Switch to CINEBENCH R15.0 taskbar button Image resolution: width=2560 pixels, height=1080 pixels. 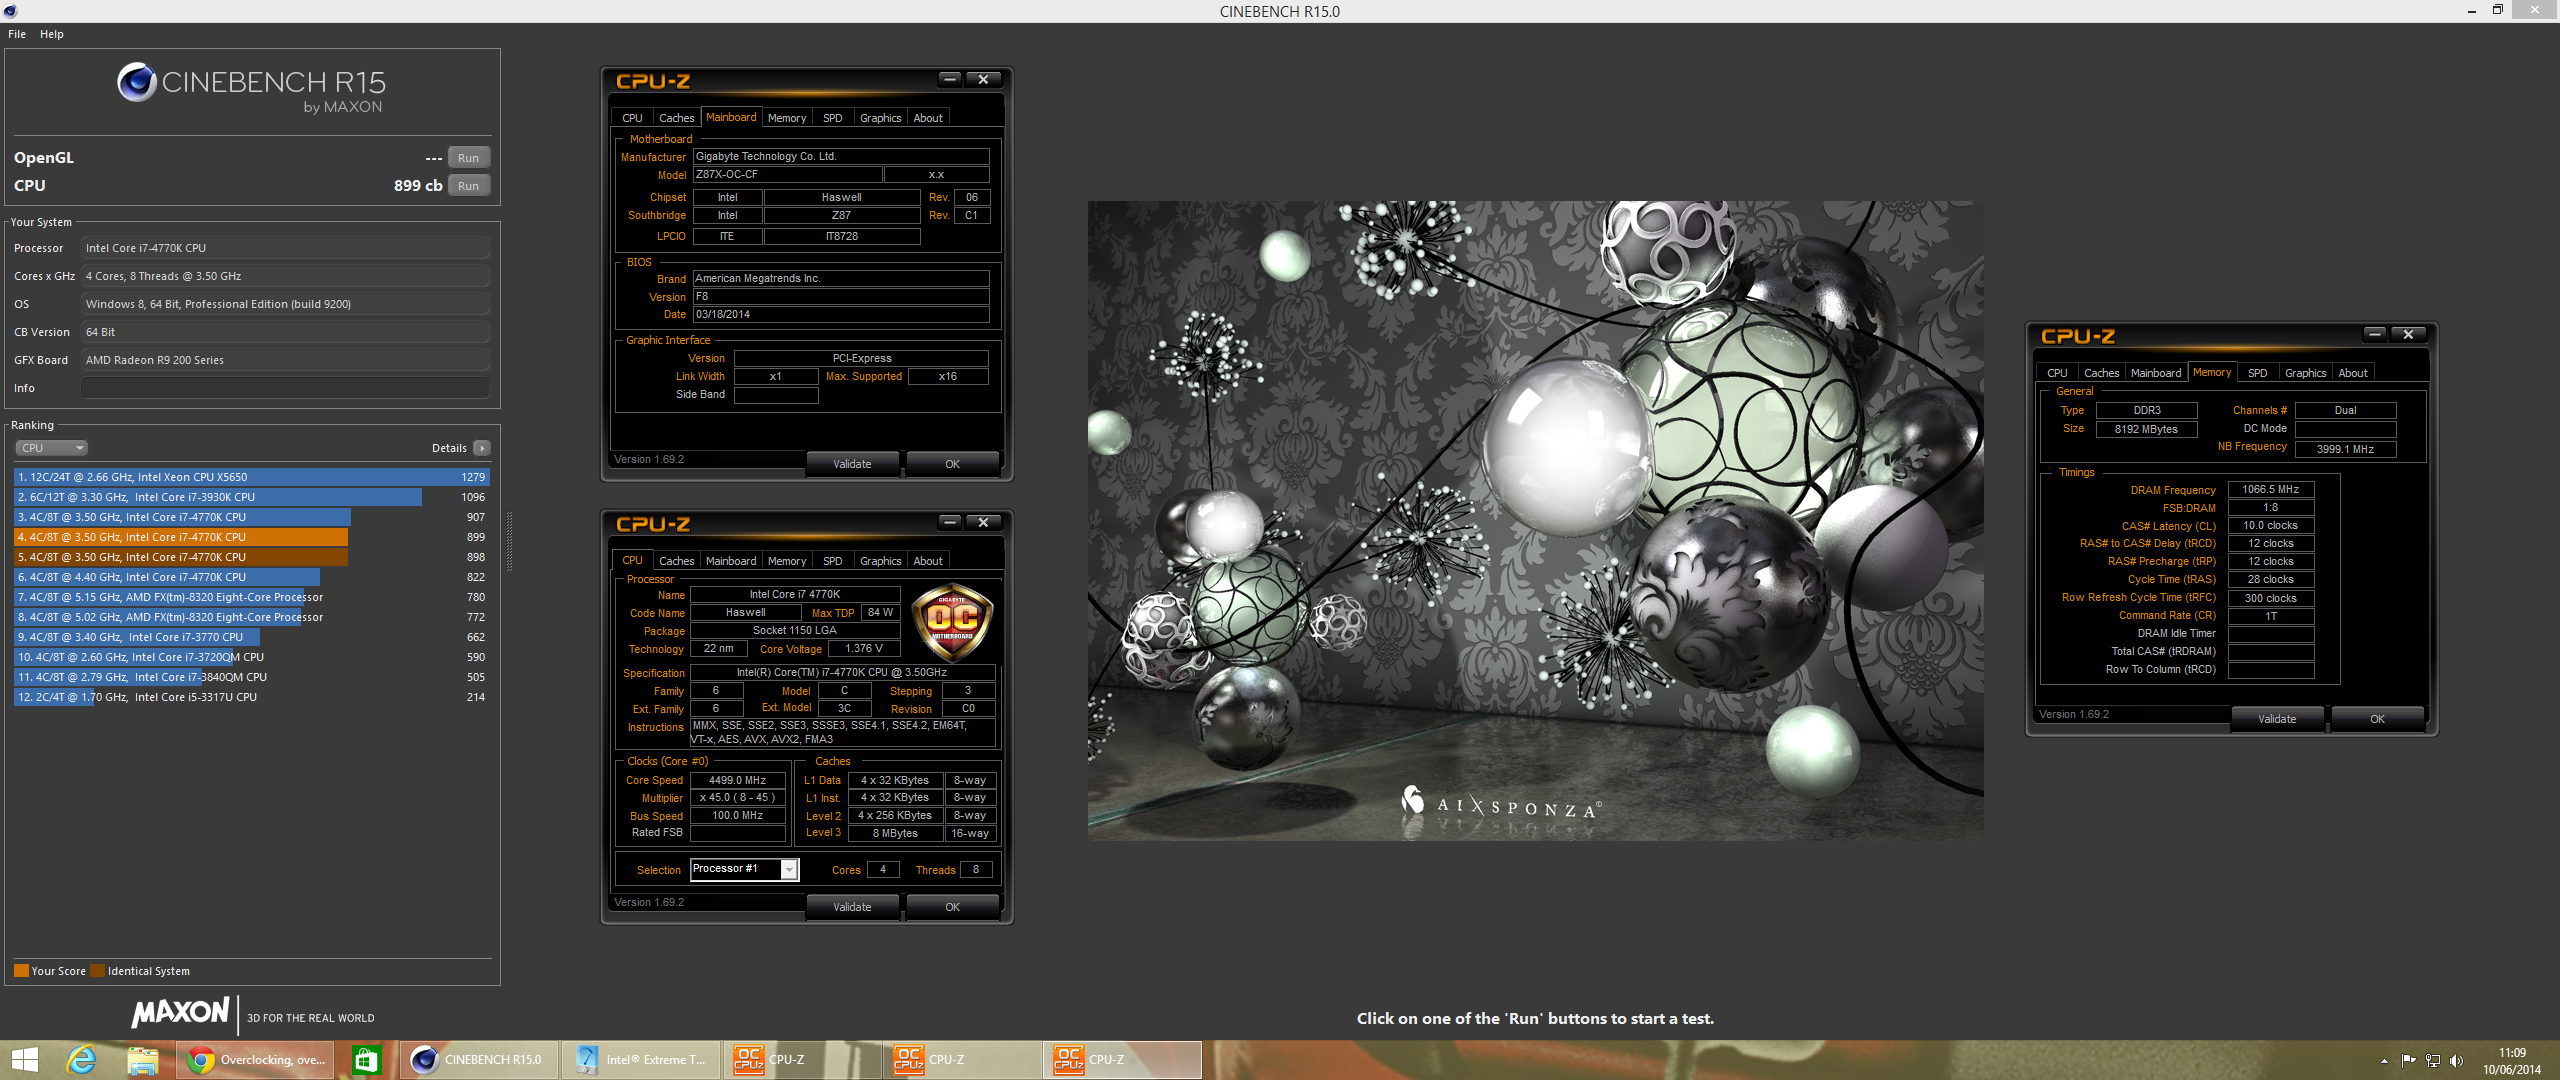479,1060
